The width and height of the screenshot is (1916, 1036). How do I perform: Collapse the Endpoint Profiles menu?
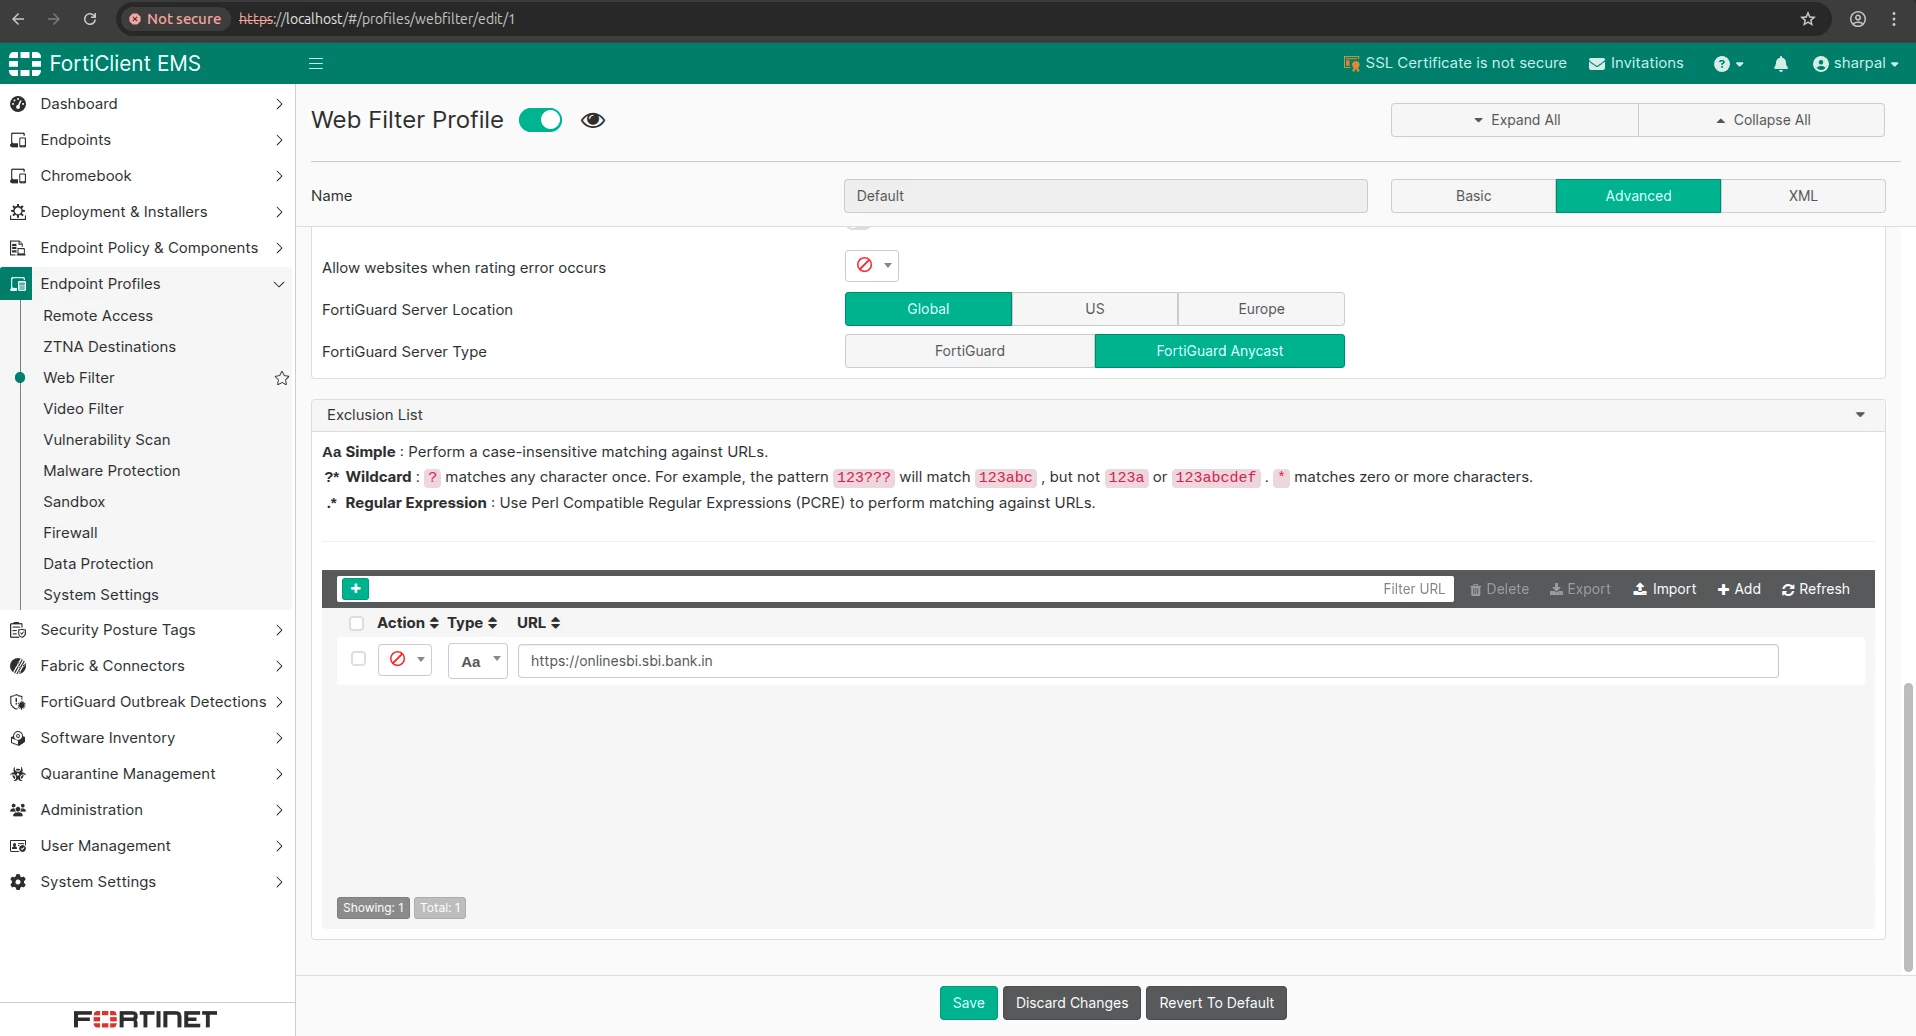279,284
